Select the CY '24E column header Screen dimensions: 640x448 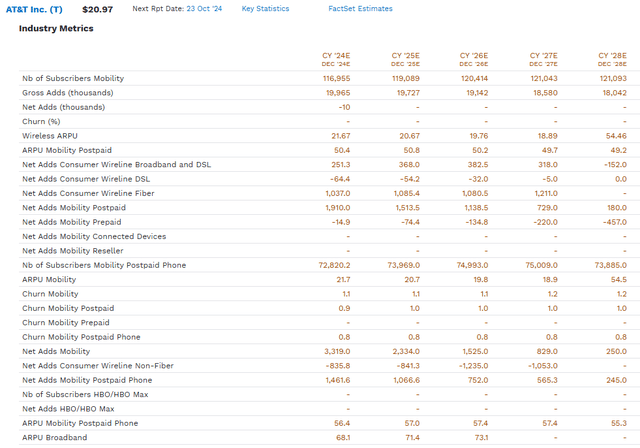[337, 57]
